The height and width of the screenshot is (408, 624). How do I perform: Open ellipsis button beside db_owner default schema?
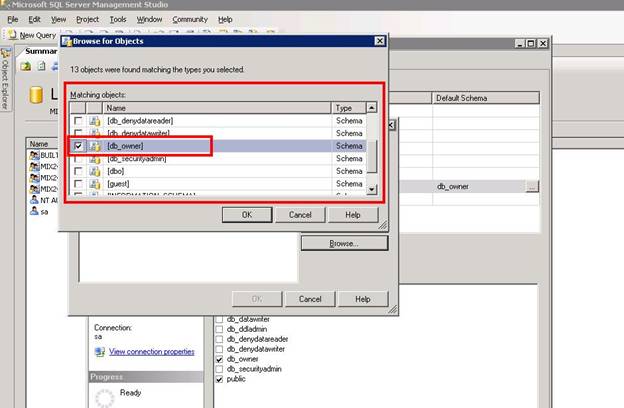[532, 186]
